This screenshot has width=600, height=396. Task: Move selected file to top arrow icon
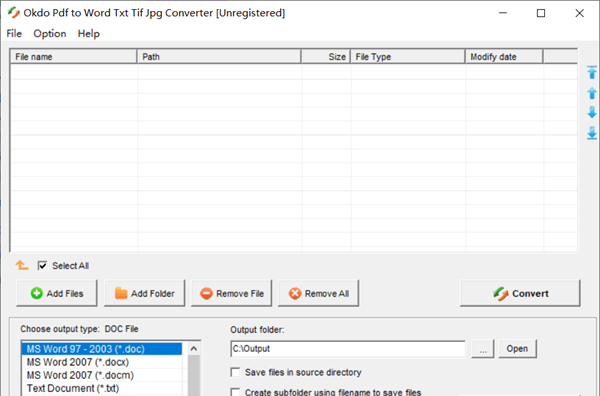pos(592,72)
